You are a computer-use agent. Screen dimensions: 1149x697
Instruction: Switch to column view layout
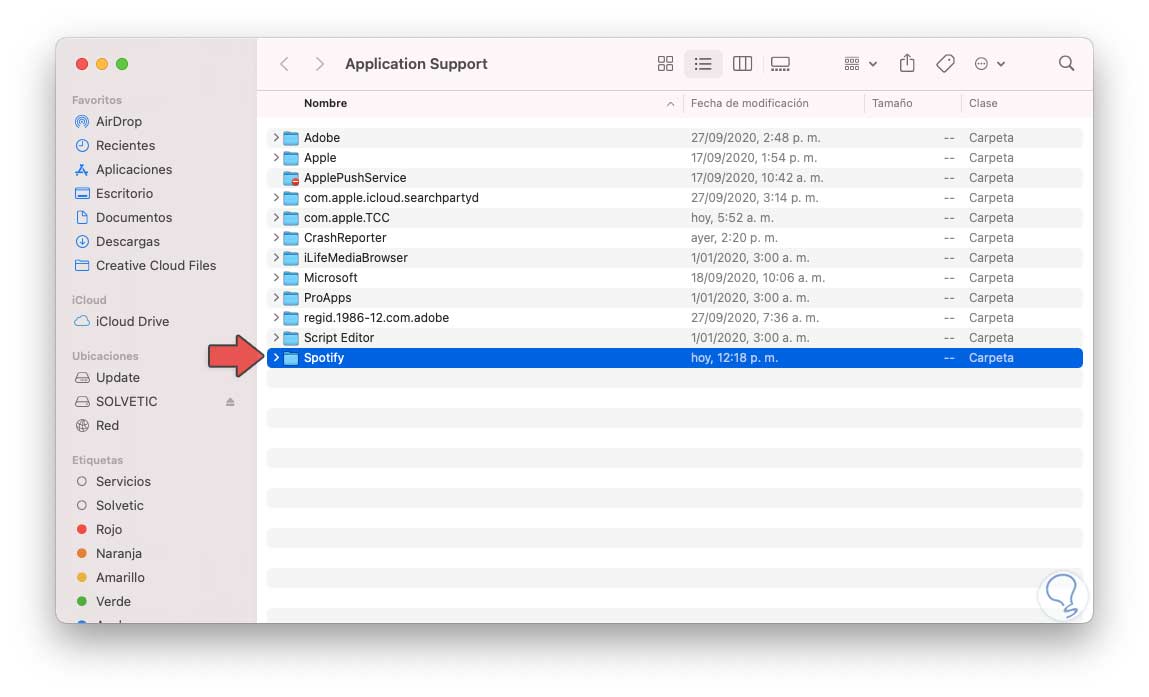742,63
